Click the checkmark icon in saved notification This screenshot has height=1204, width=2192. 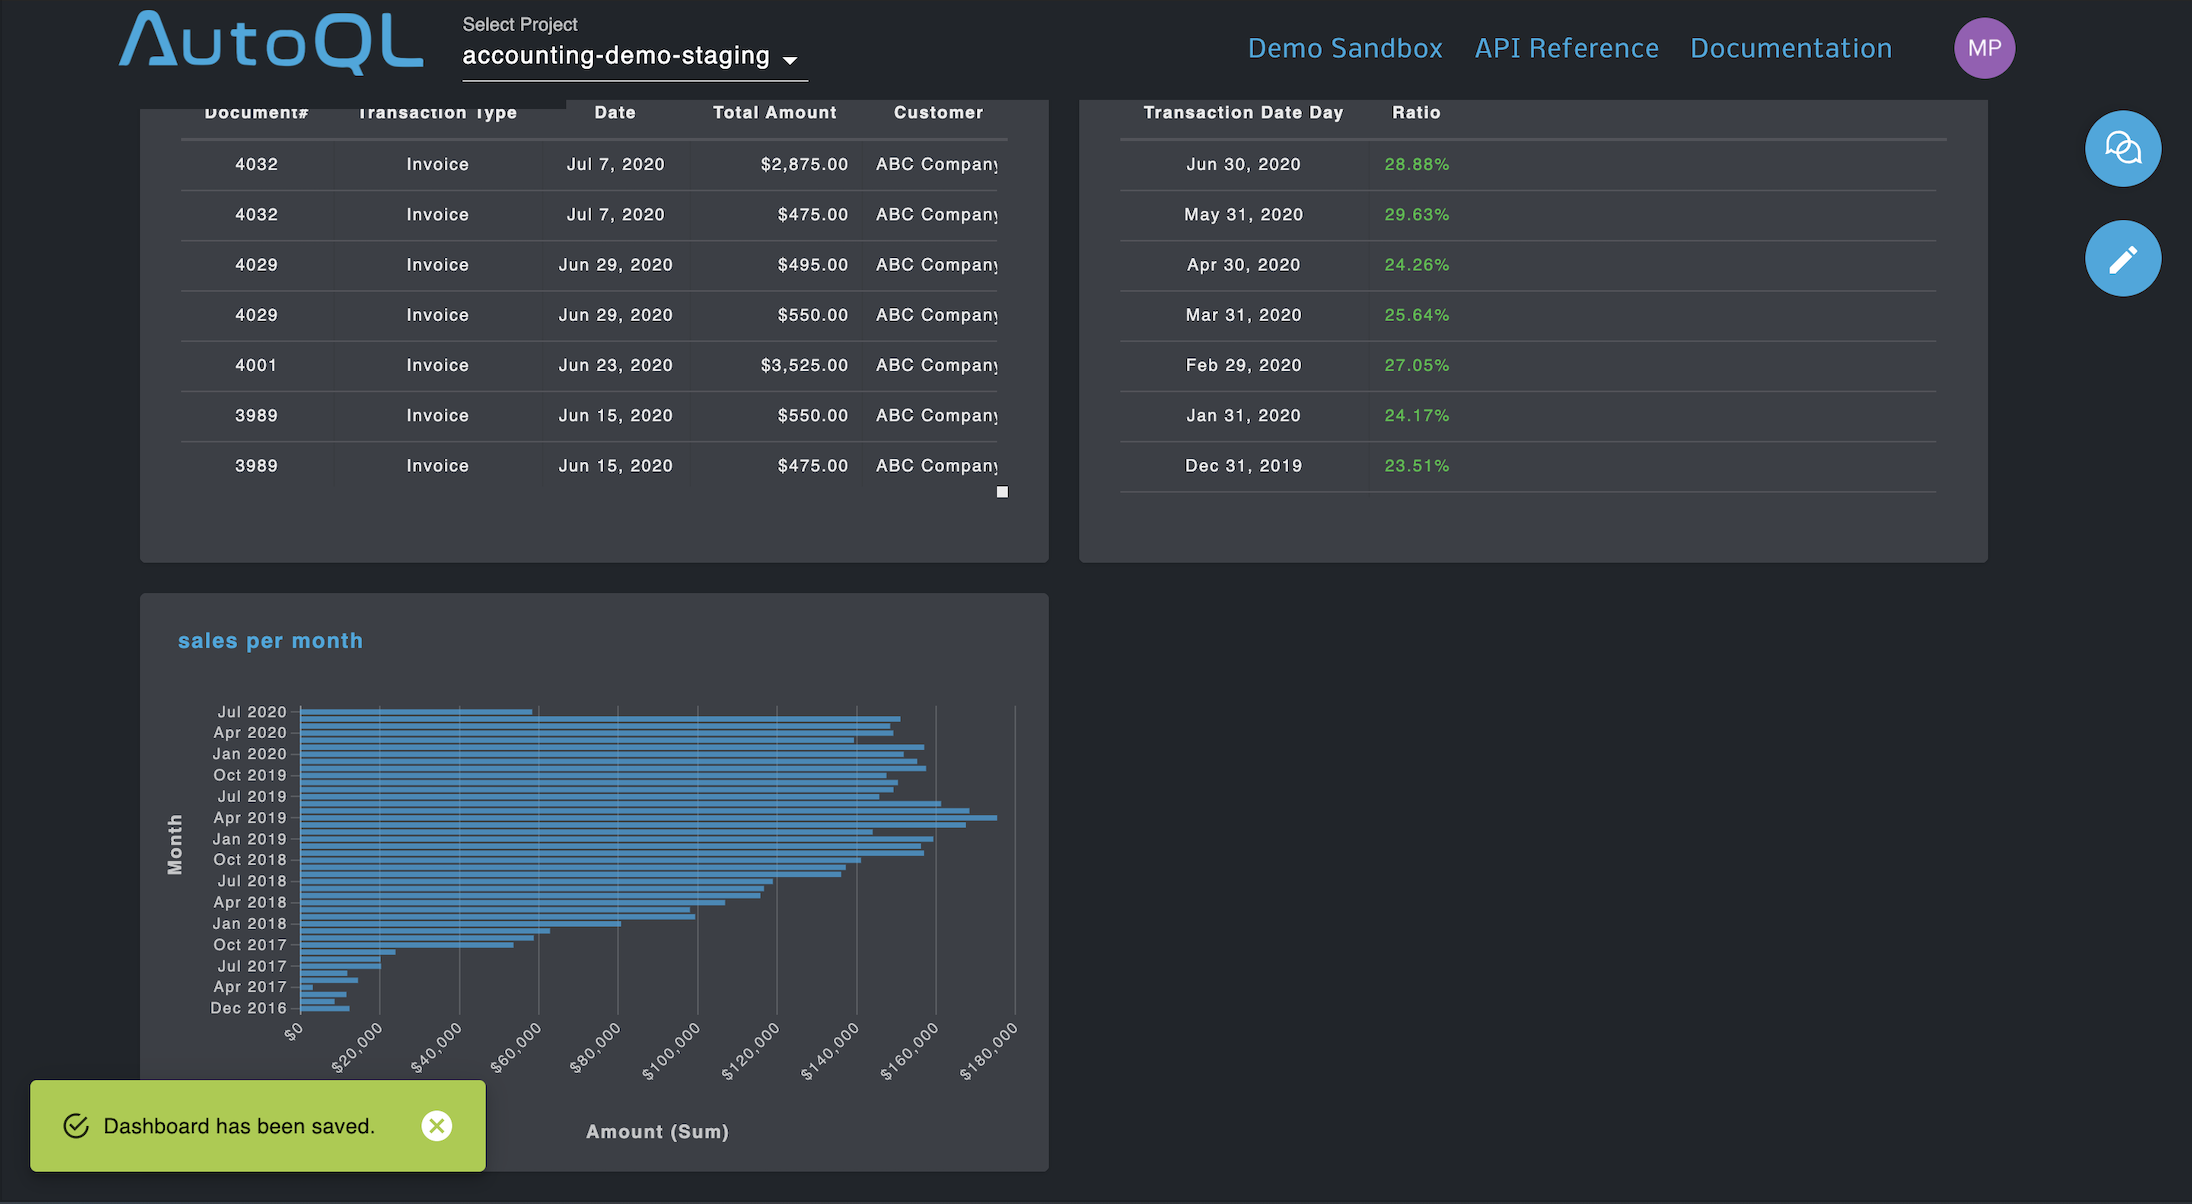coord(76,1126)
